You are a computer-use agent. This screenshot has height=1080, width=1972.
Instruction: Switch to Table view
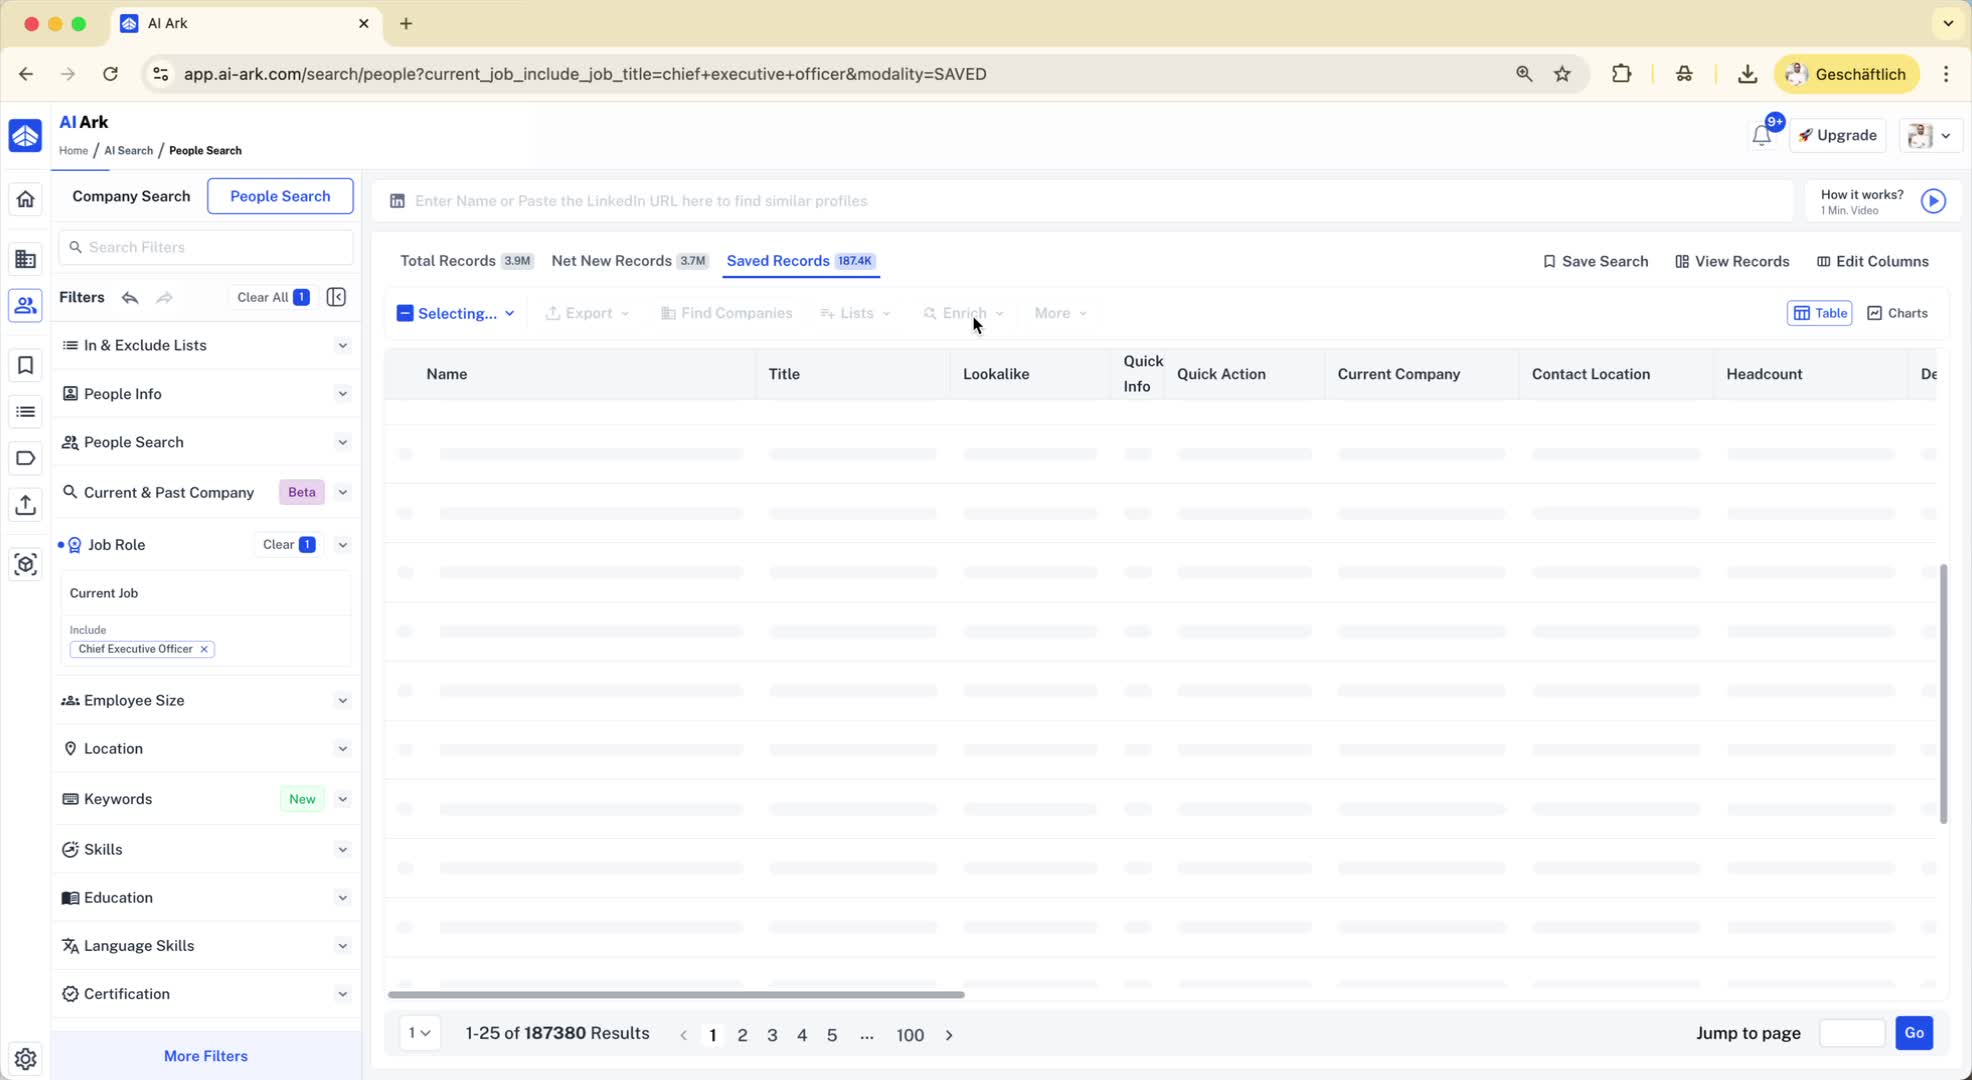tap(1819, 313)
